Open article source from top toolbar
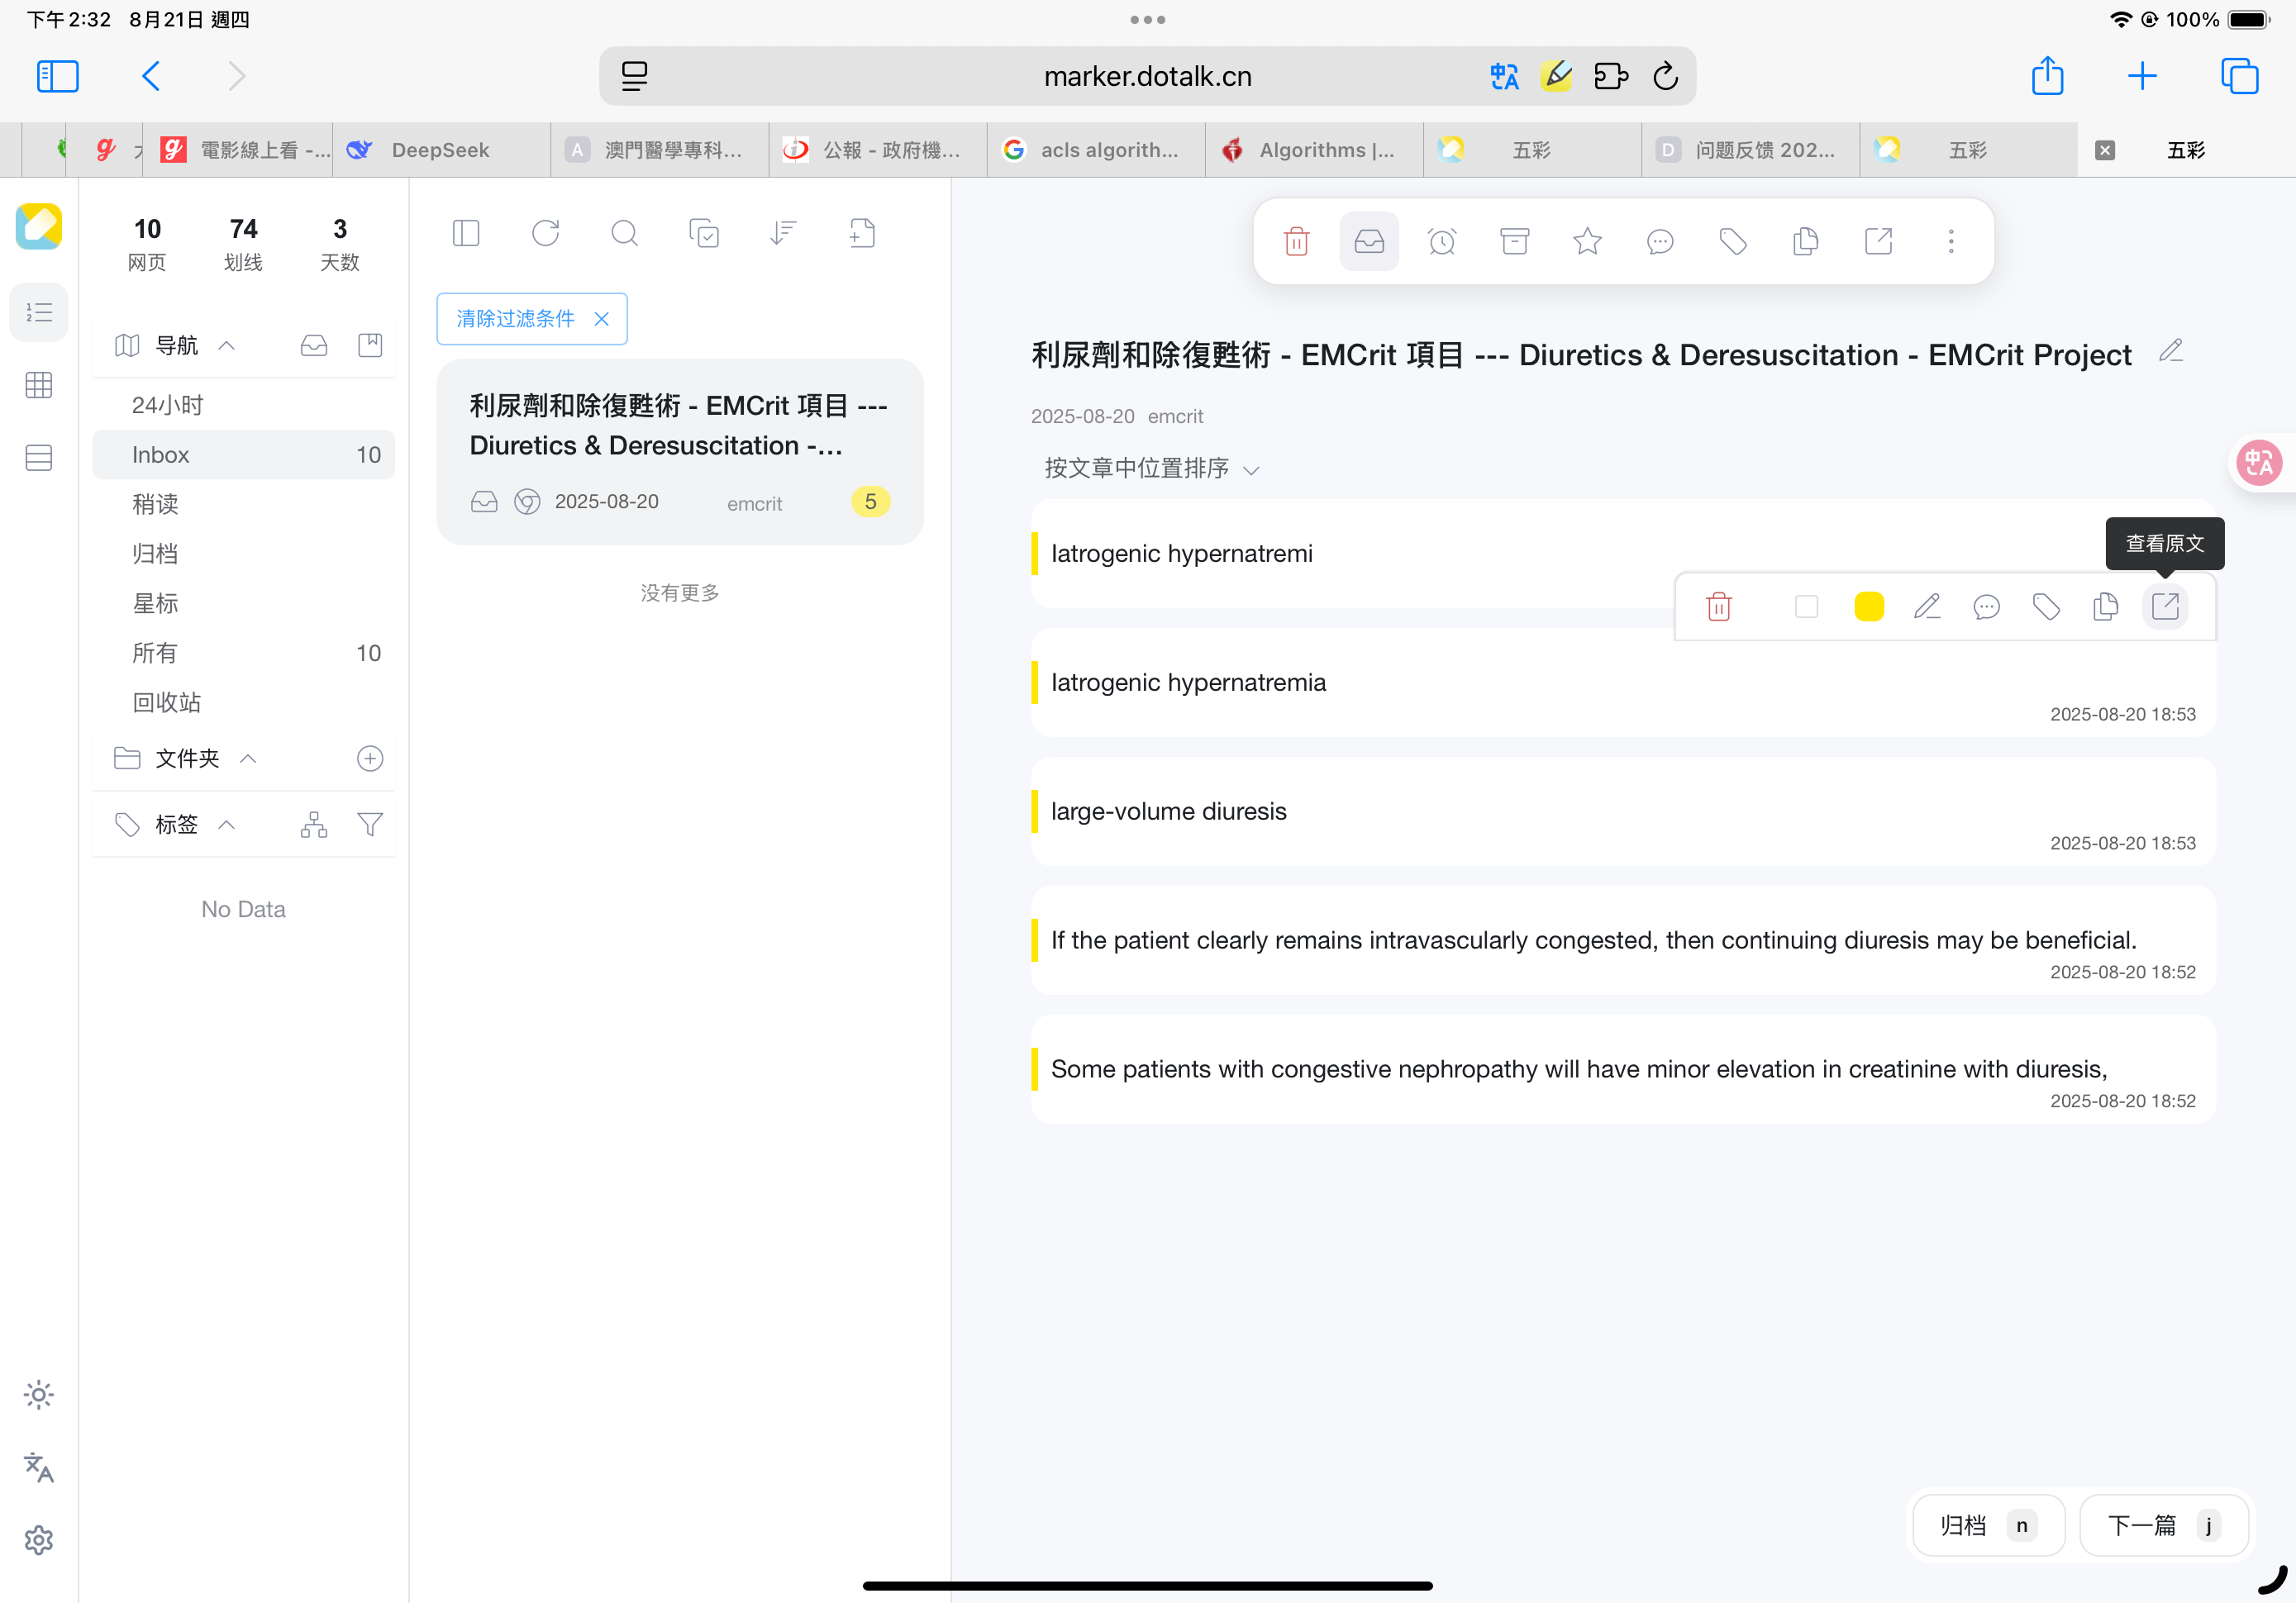2296x1603 pixels. (1878, 241)
